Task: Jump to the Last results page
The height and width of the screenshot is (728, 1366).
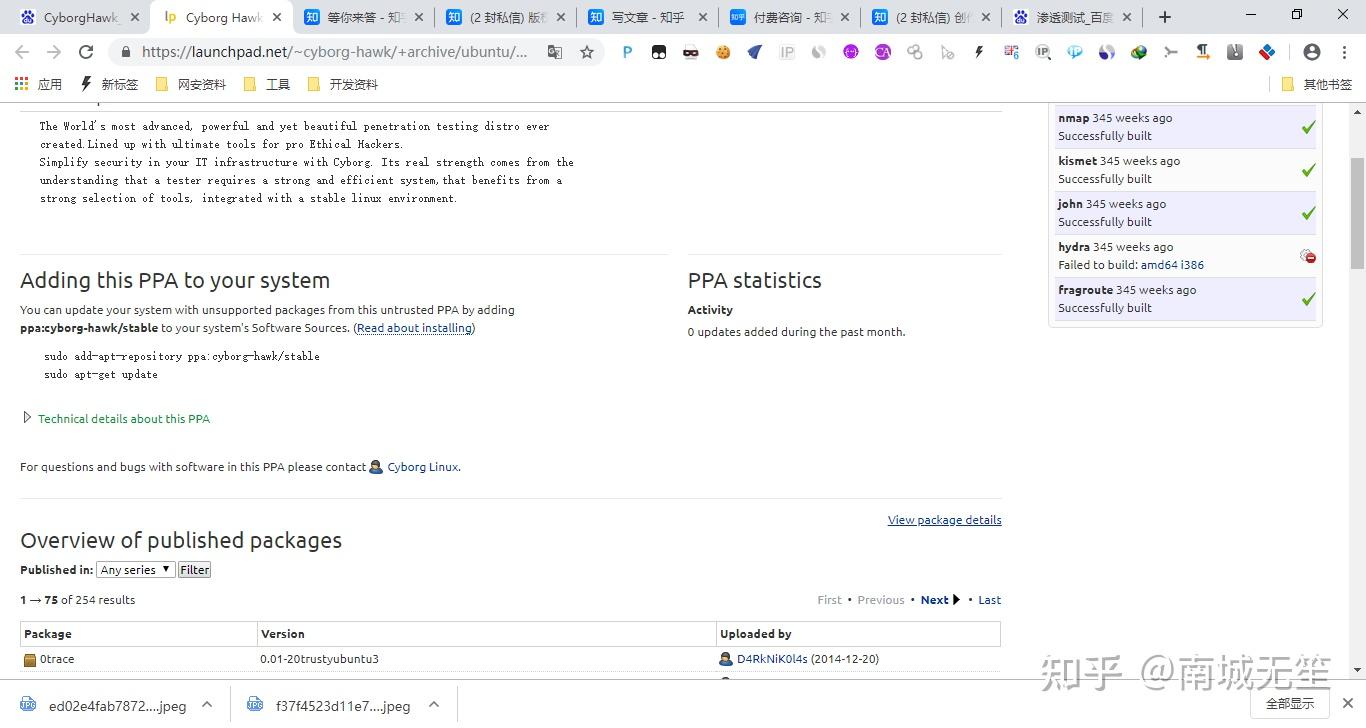Action: click(x=990, y=600)
